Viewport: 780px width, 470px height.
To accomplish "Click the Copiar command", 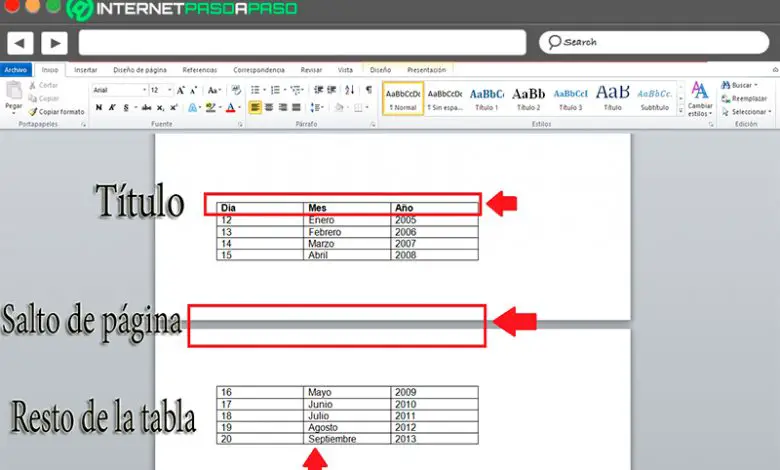I will click(44, 98).
